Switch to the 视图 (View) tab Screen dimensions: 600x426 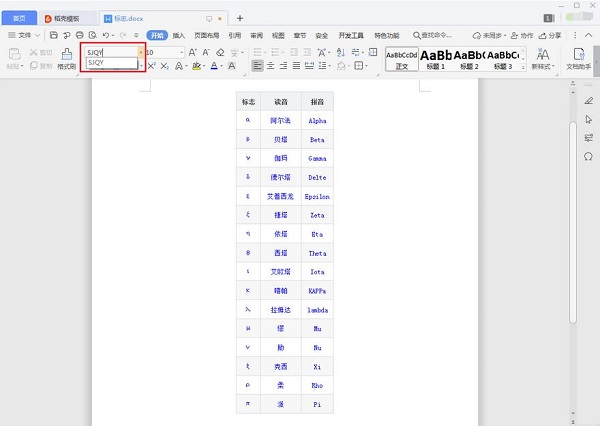(x=278, y=36)
